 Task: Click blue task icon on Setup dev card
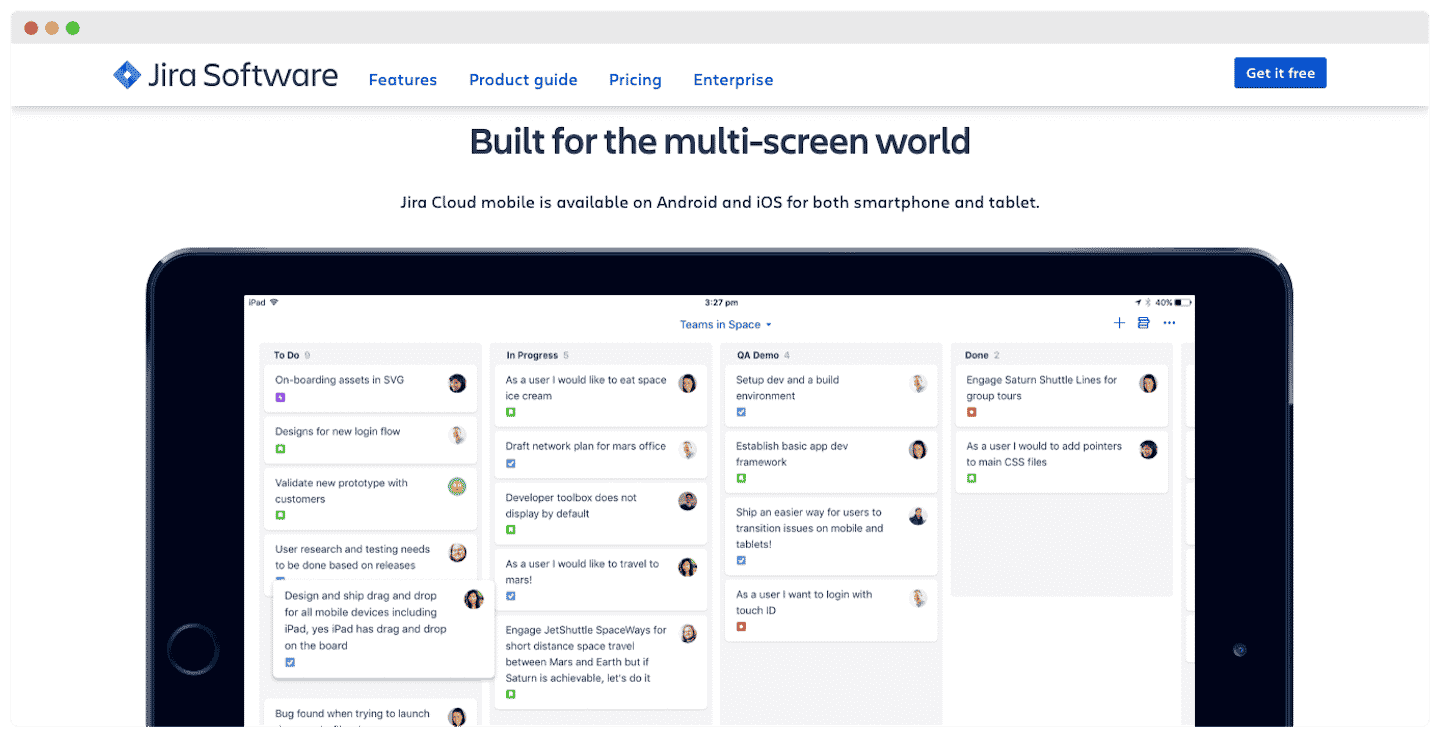(741, 412)
